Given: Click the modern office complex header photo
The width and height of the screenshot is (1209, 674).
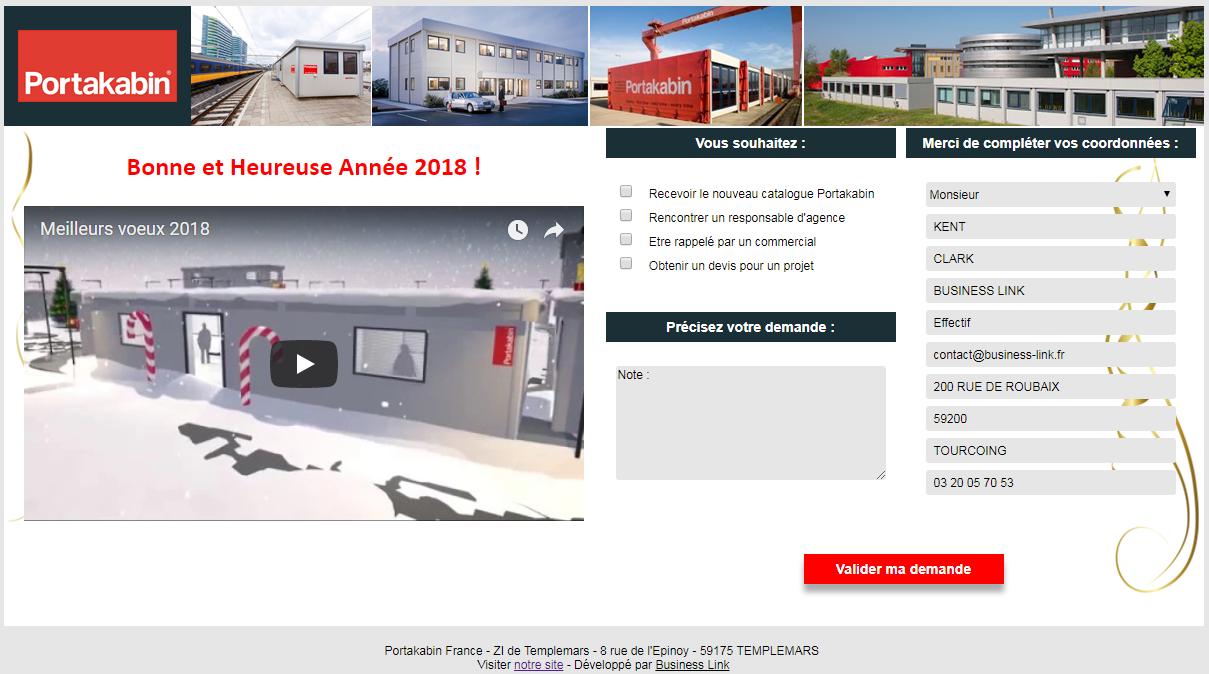Looking at the screenshot, I should tap(1004, 66).
